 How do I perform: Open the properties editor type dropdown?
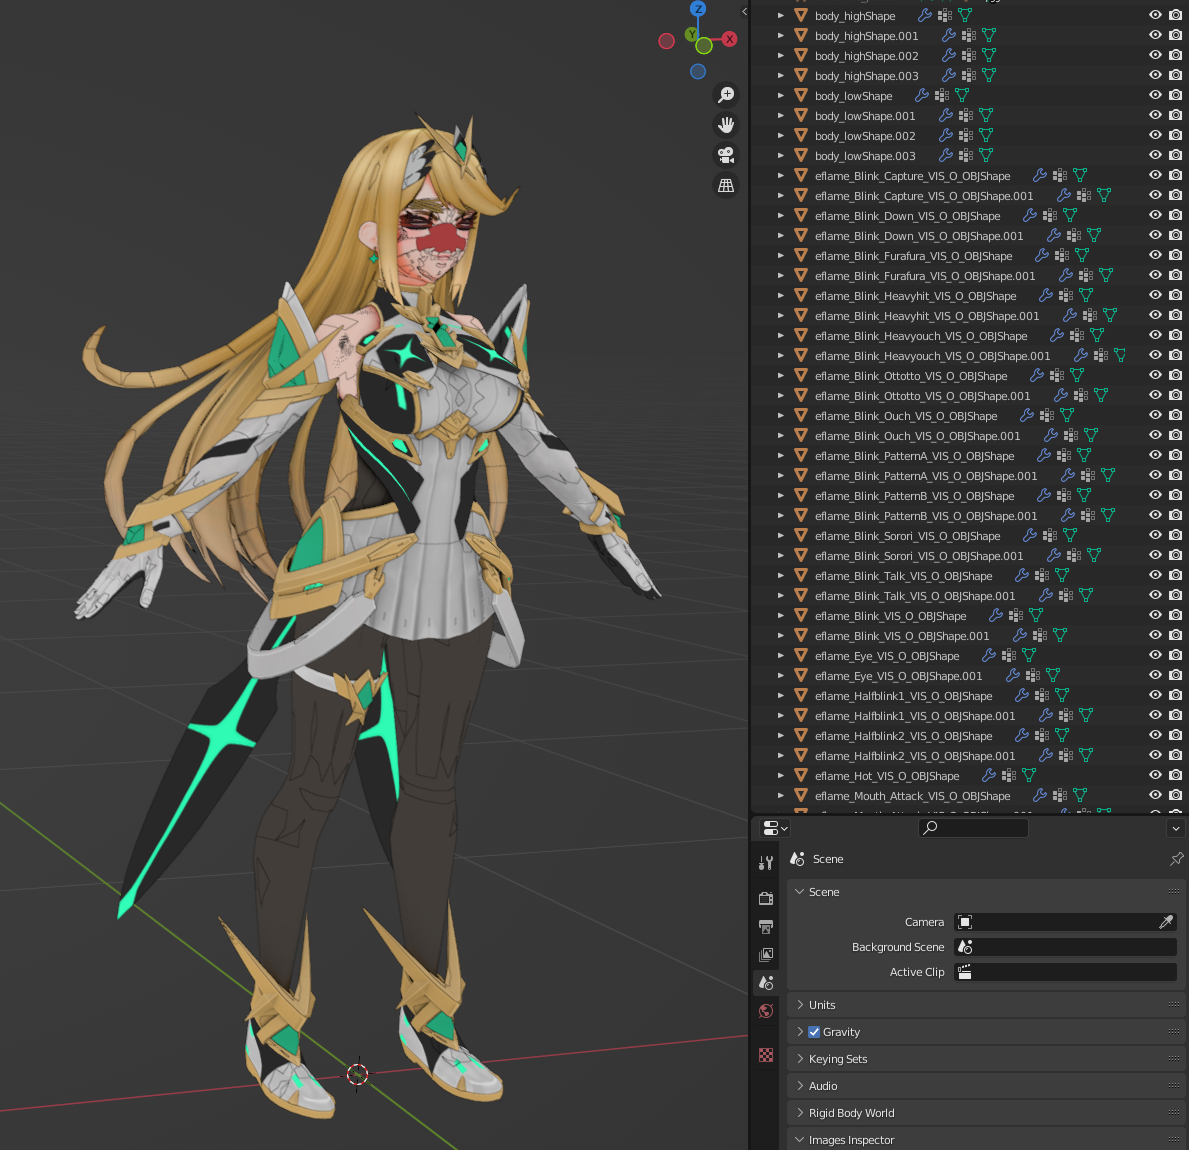(x=775, y=828)
